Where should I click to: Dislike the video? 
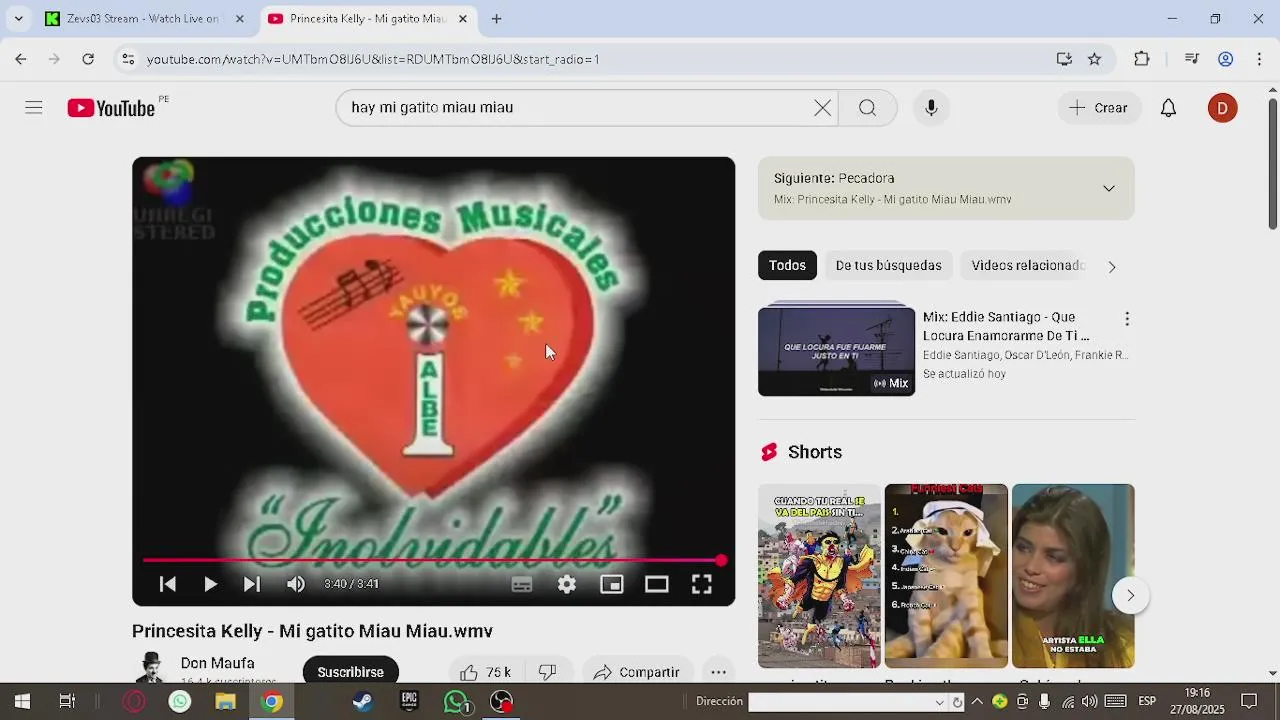pyautogui.click(x=547, y=671)
